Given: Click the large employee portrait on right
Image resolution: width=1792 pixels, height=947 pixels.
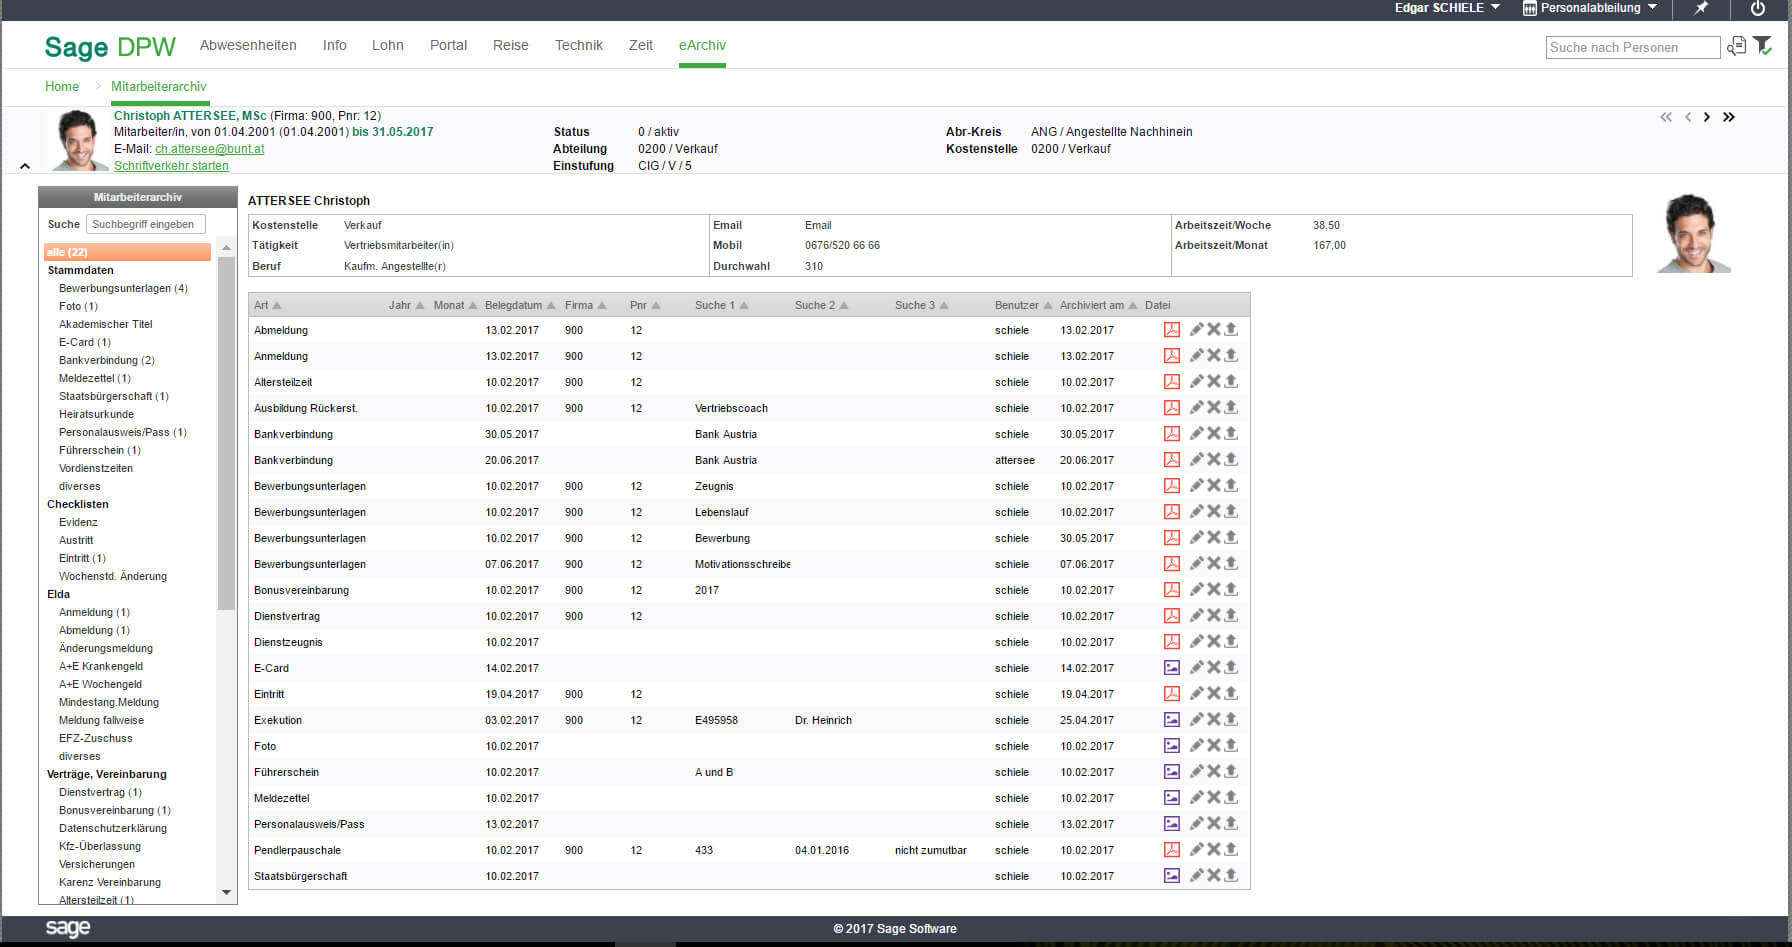Looking at the screenshot, I should (x=1693, y=233).
